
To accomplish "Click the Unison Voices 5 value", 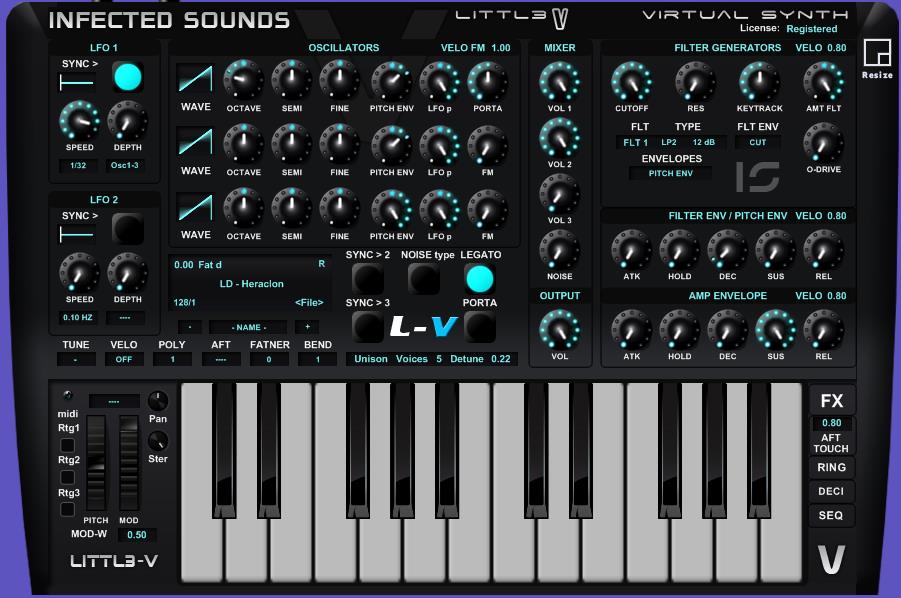I will click(x=438, y=359).
